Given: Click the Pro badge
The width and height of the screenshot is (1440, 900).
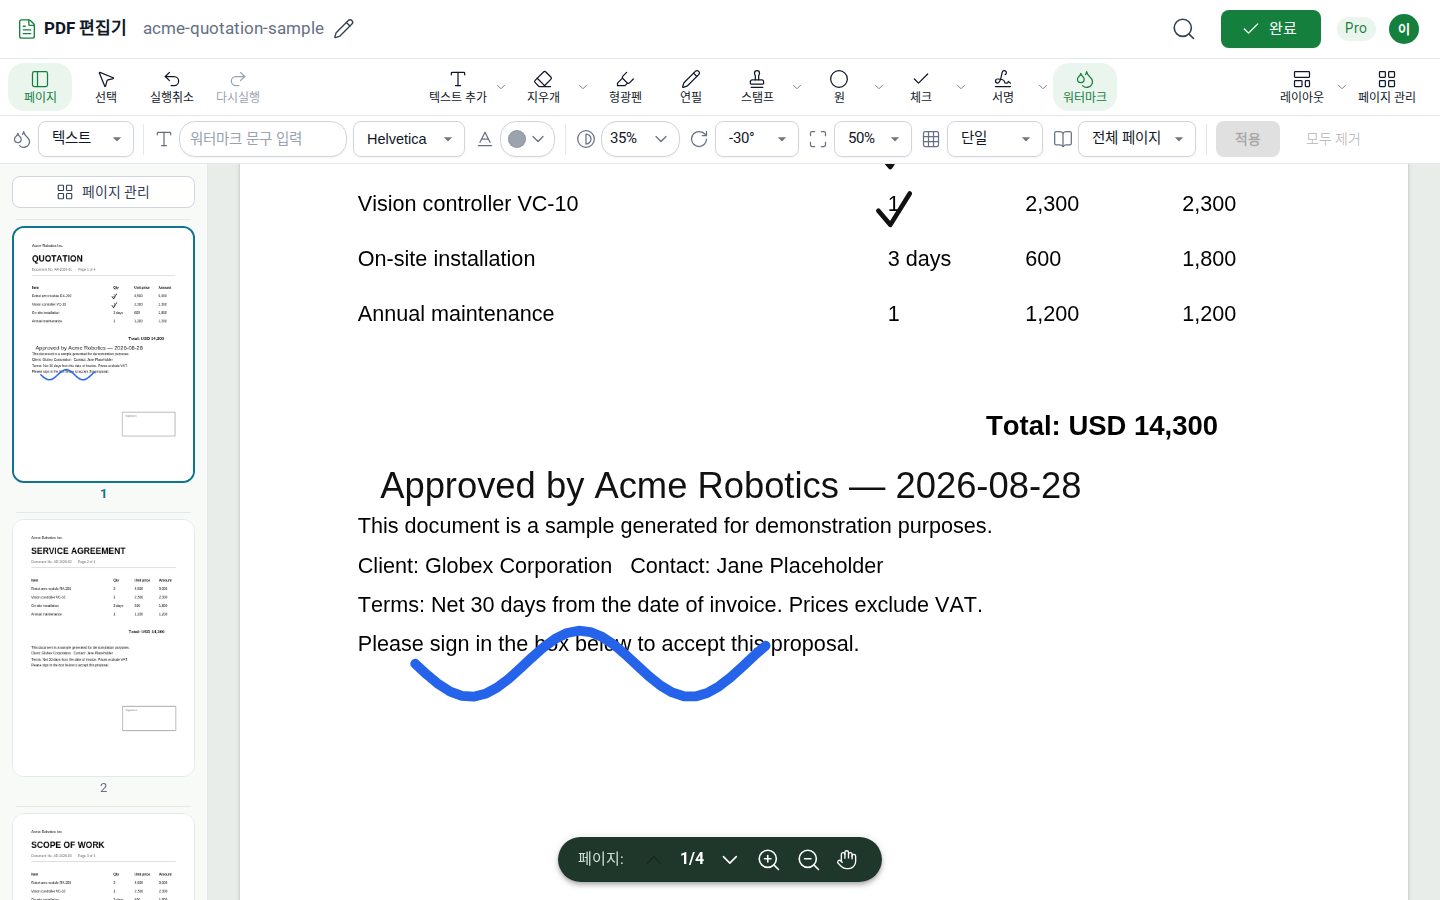Looking at the screenshot, I should (1356, 29).
